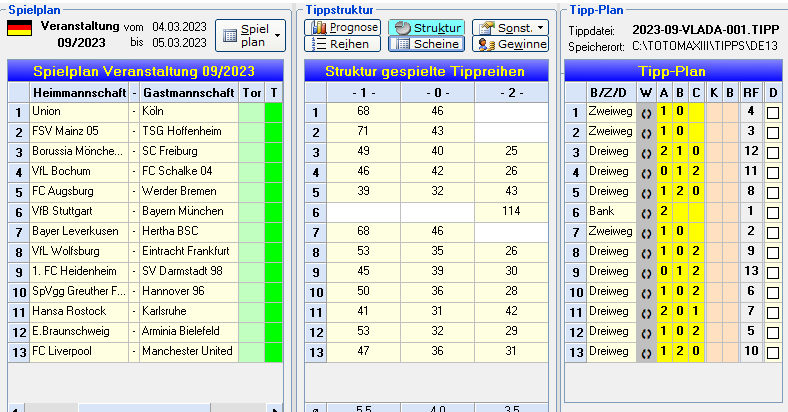Click the yellow A tip cell in row 6 showing 2
The image size is (788, 412).
click(664, 213)
